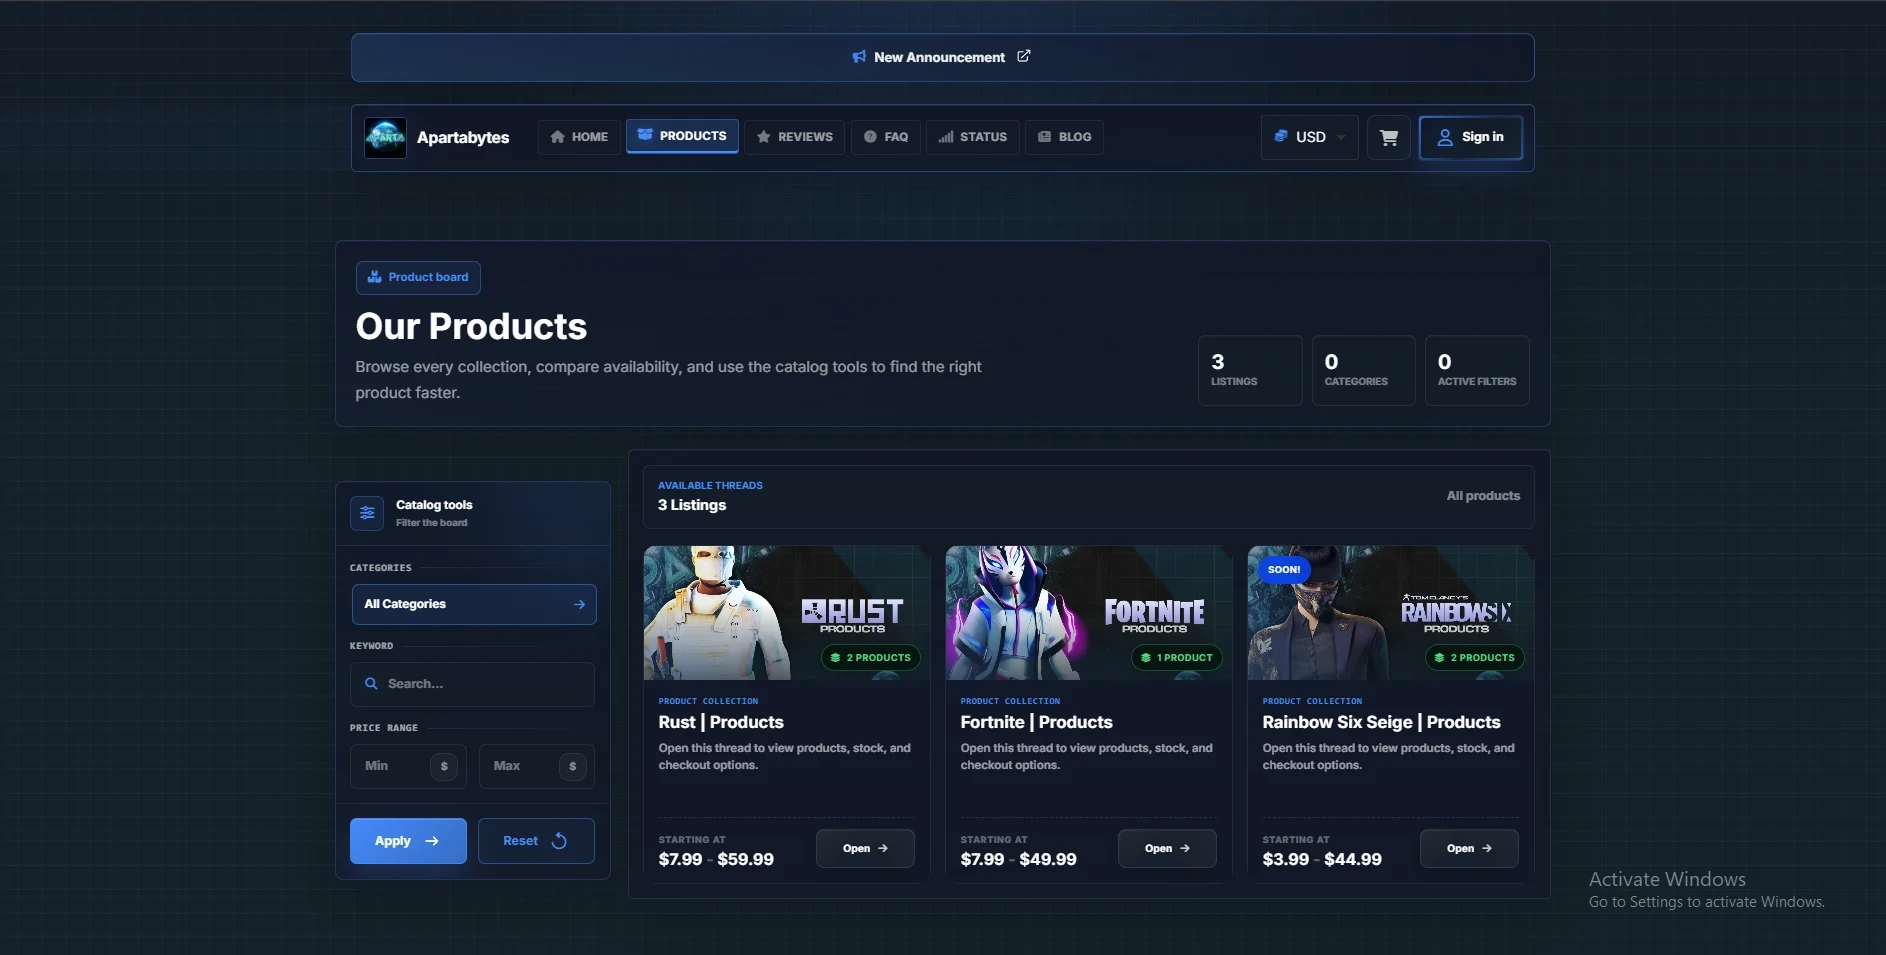Select the Products nav tab
The image size is (1886, 955).
[683, 136]
